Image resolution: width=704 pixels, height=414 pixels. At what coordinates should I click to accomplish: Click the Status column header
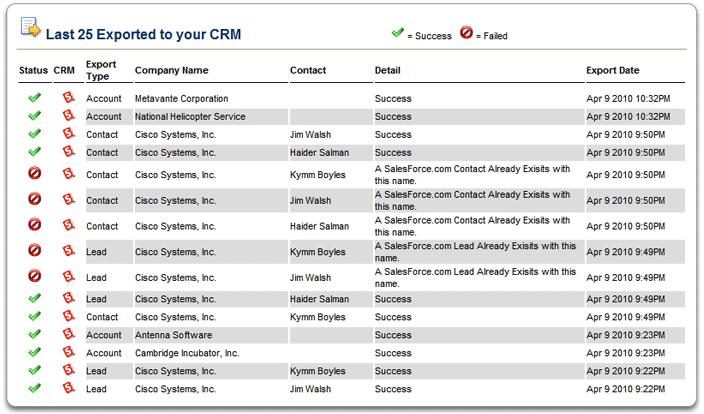(33, 70)
